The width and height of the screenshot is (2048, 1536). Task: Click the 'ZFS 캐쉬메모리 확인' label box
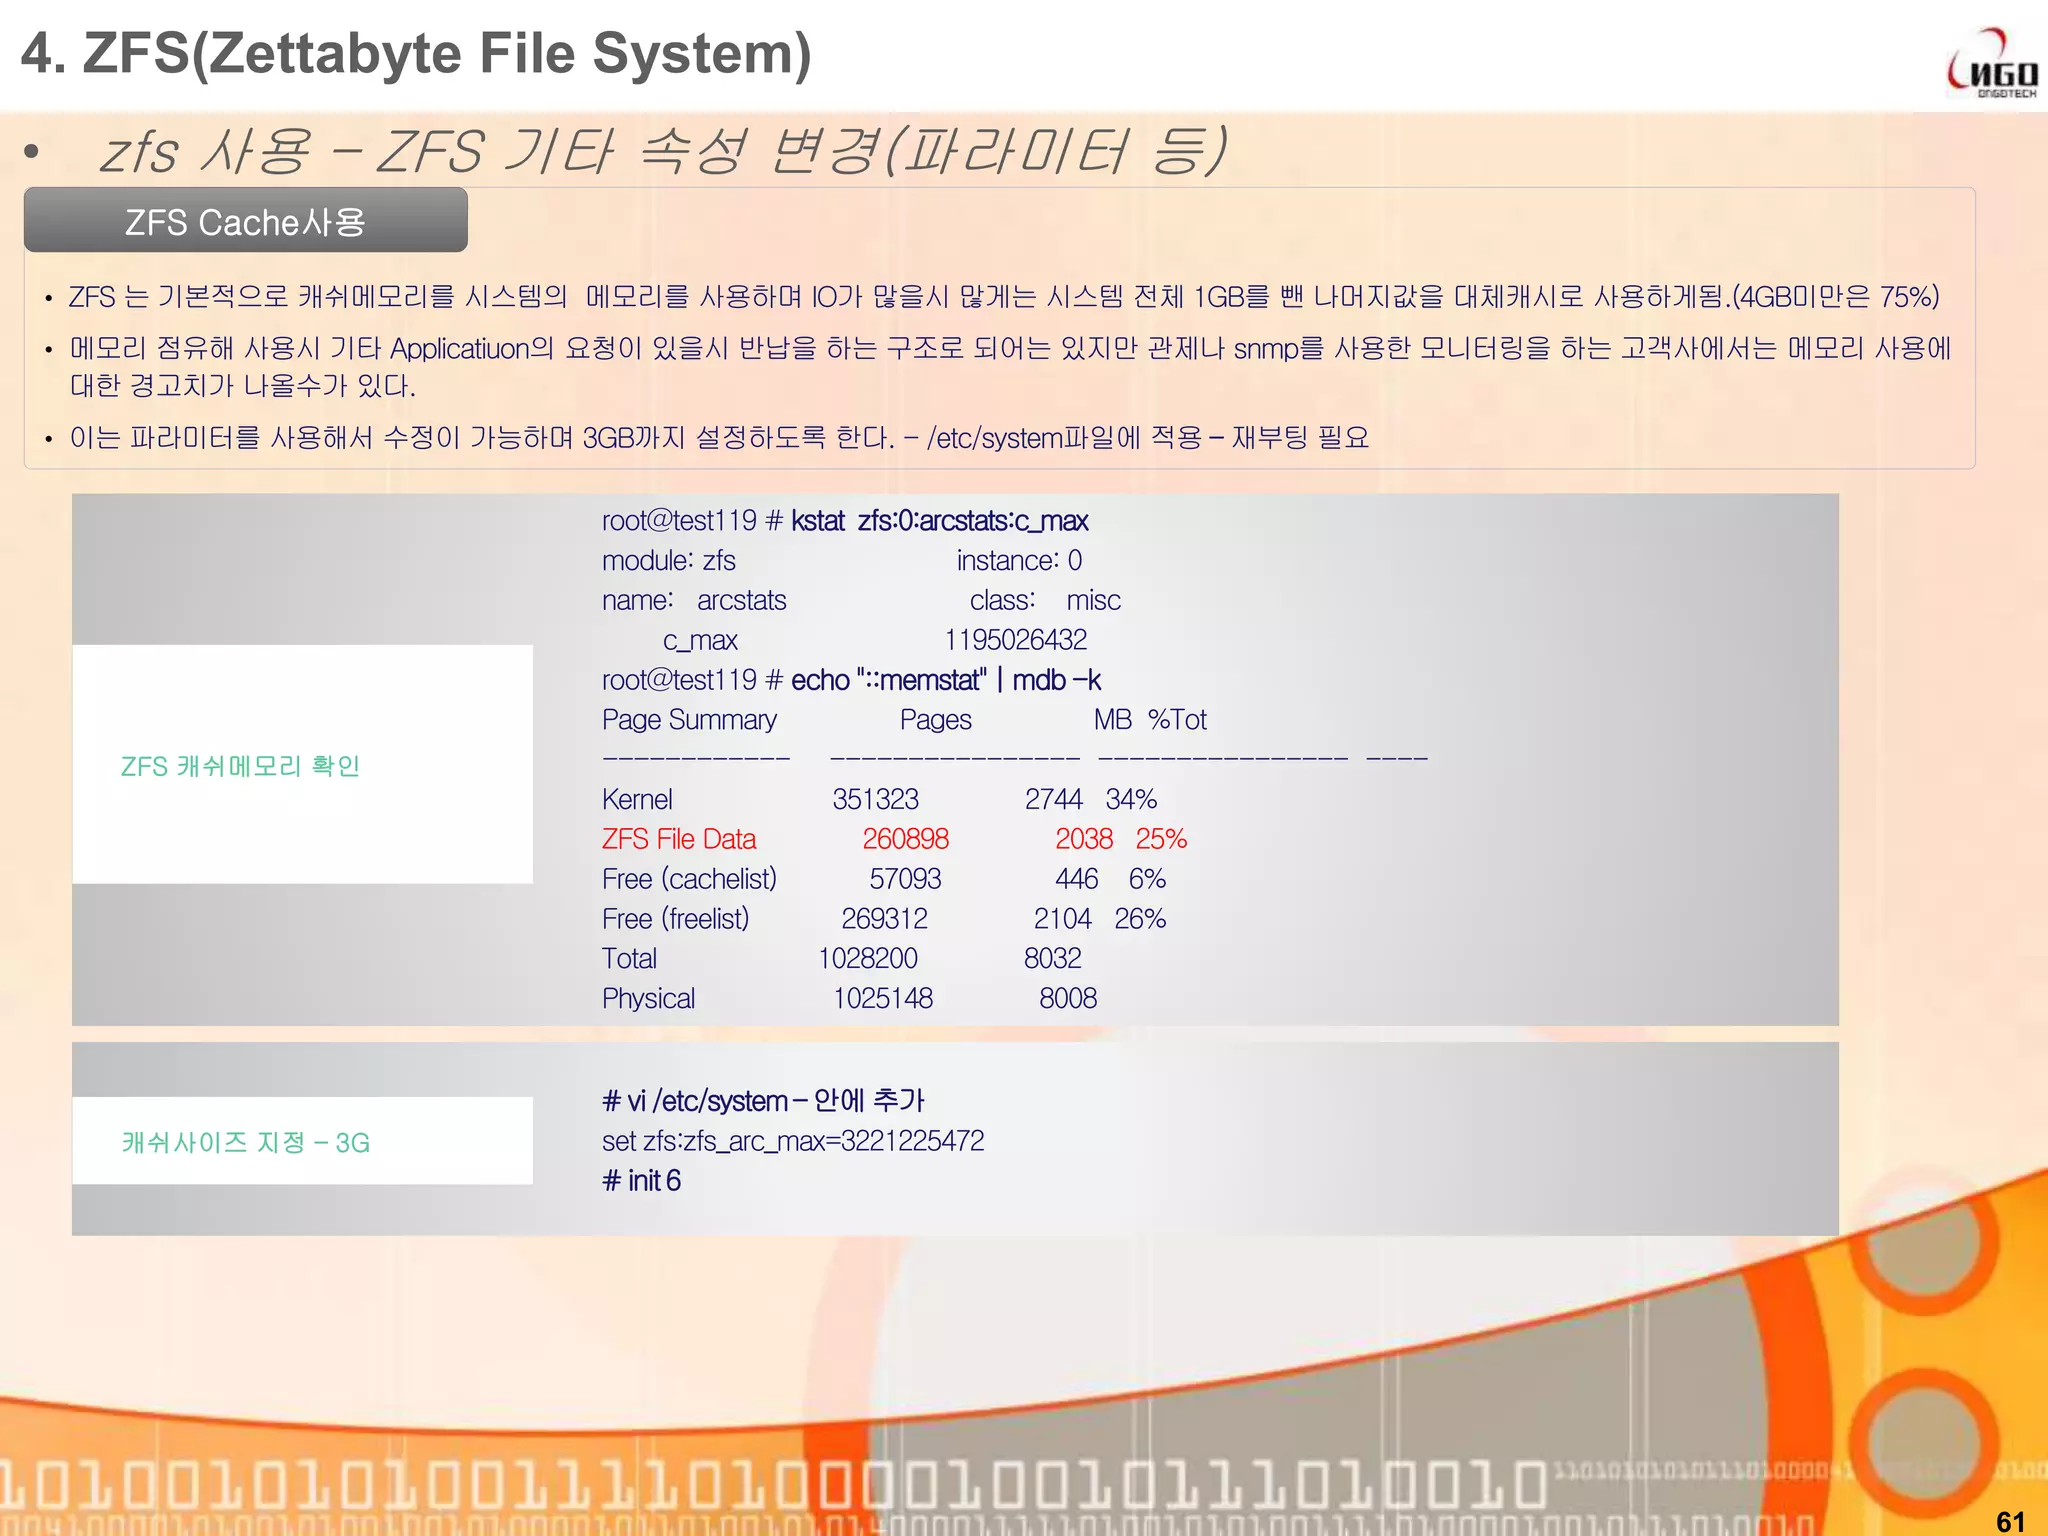[x=302, y=764]
